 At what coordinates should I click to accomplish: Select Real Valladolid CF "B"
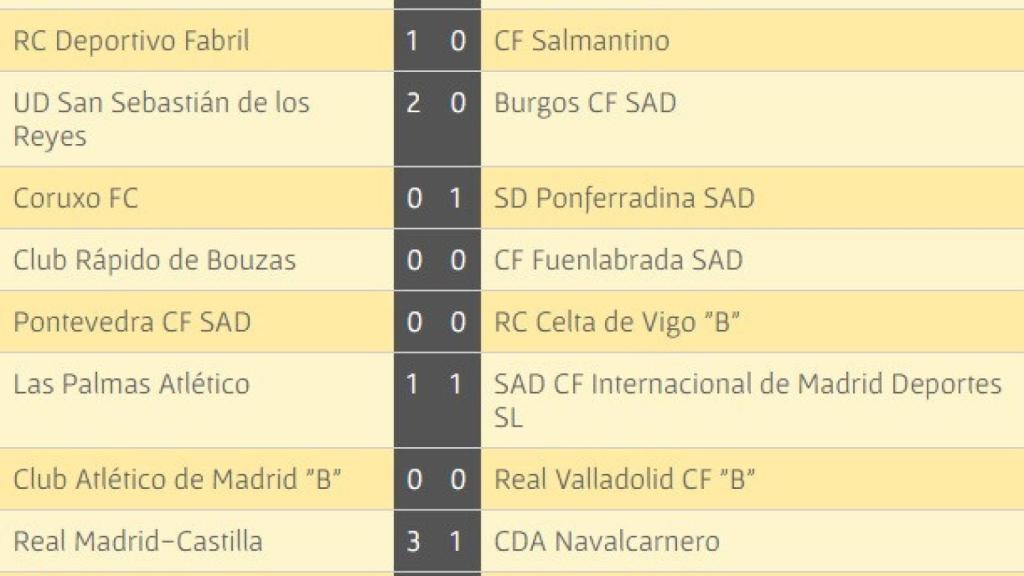pos(625,479)
